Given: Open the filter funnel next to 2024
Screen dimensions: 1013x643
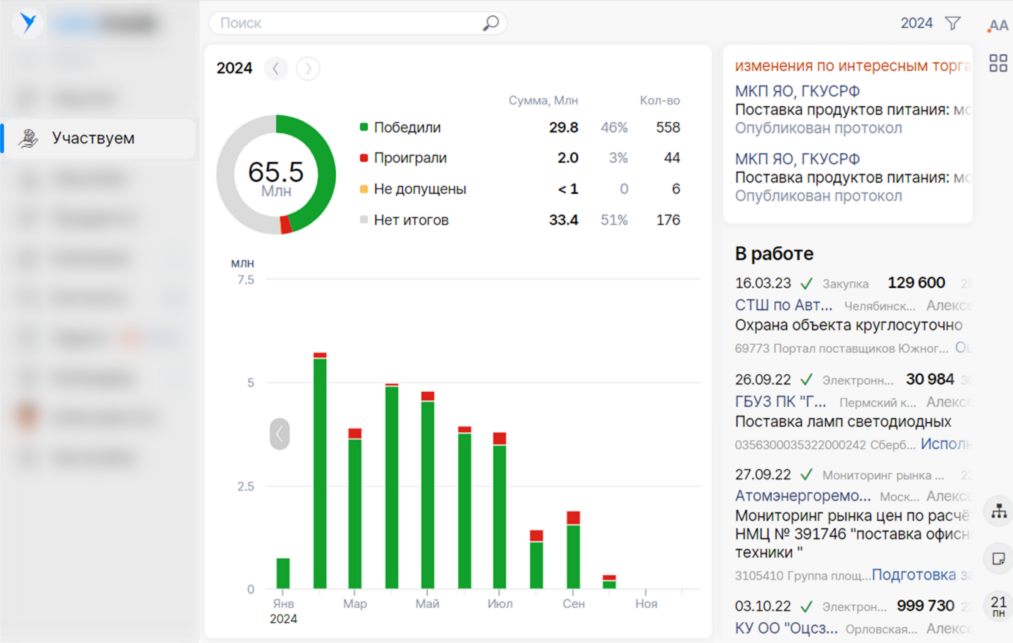Looking at the screenshot, I should [x=952, y=23].
